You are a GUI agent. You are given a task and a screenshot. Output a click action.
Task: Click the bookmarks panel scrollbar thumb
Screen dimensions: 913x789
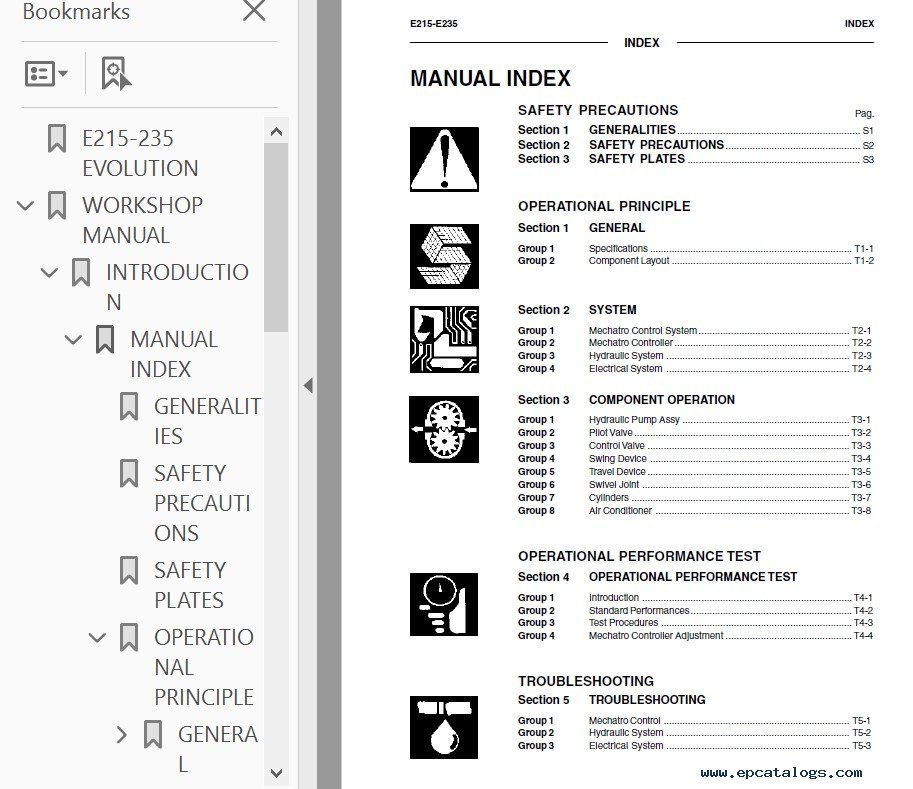coord(276,238)
